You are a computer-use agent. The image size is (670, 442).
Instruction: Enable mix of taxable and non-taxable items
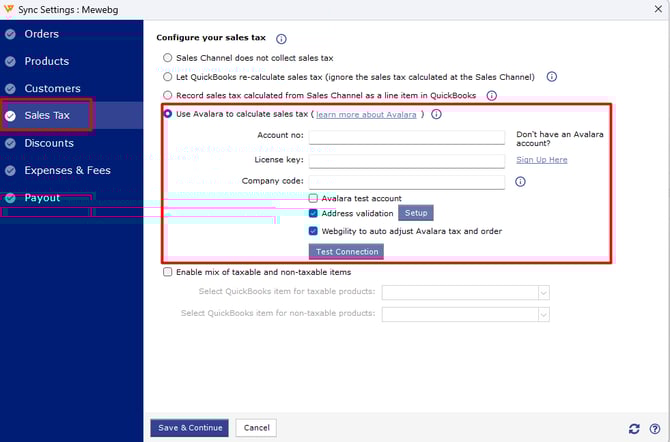[168, 272]
